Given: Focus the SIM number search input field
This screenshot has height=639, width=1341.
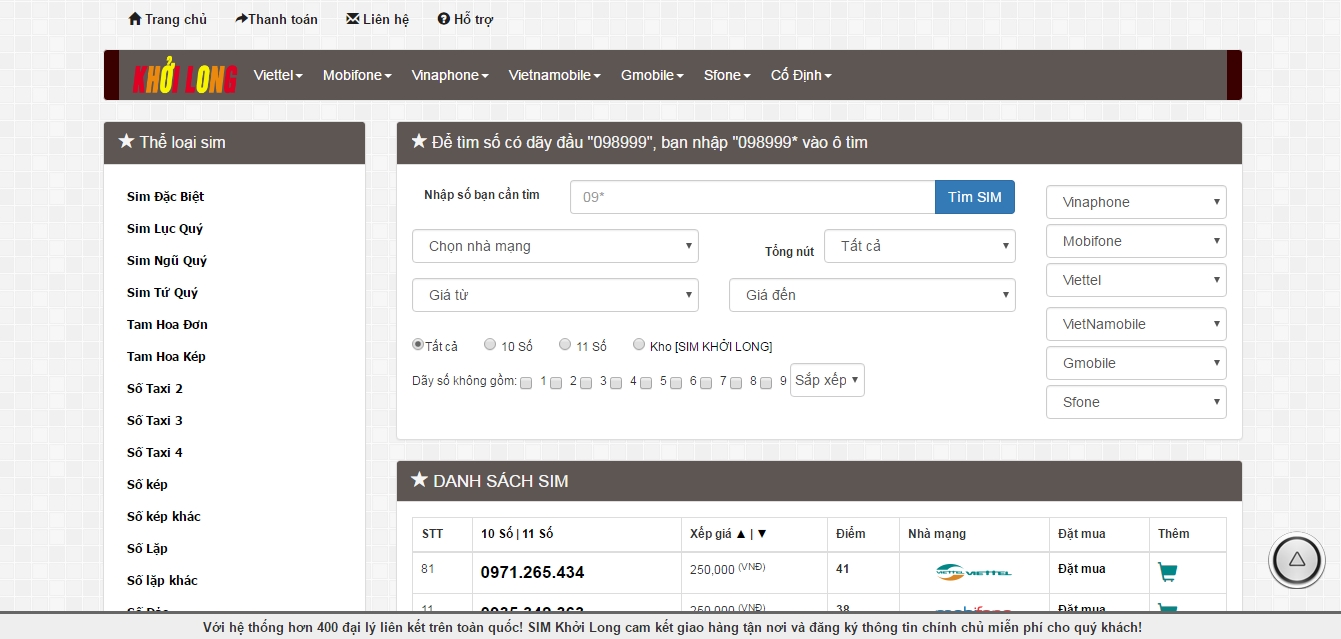Looking at the screenshot, I should click(752, 197).
